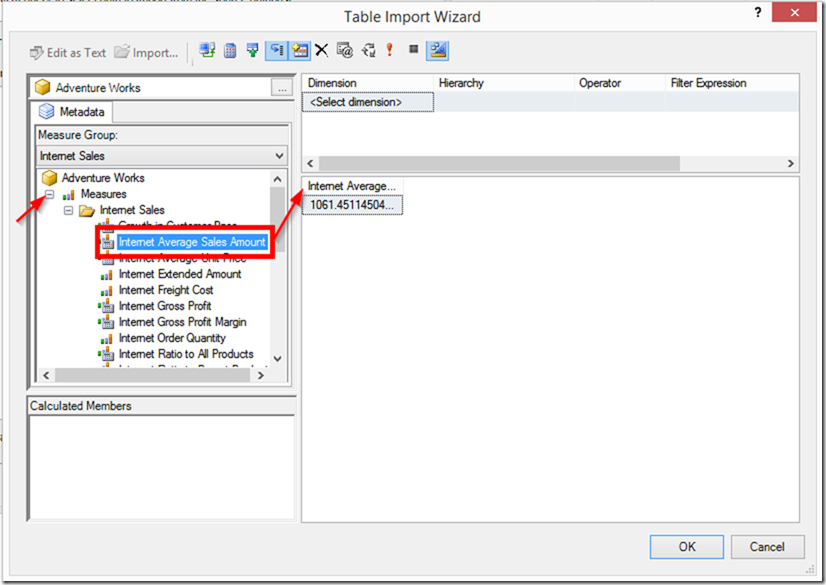Click the Dimension column header
Viewport: 826px width, 585px height.
[x=368, y=83]
